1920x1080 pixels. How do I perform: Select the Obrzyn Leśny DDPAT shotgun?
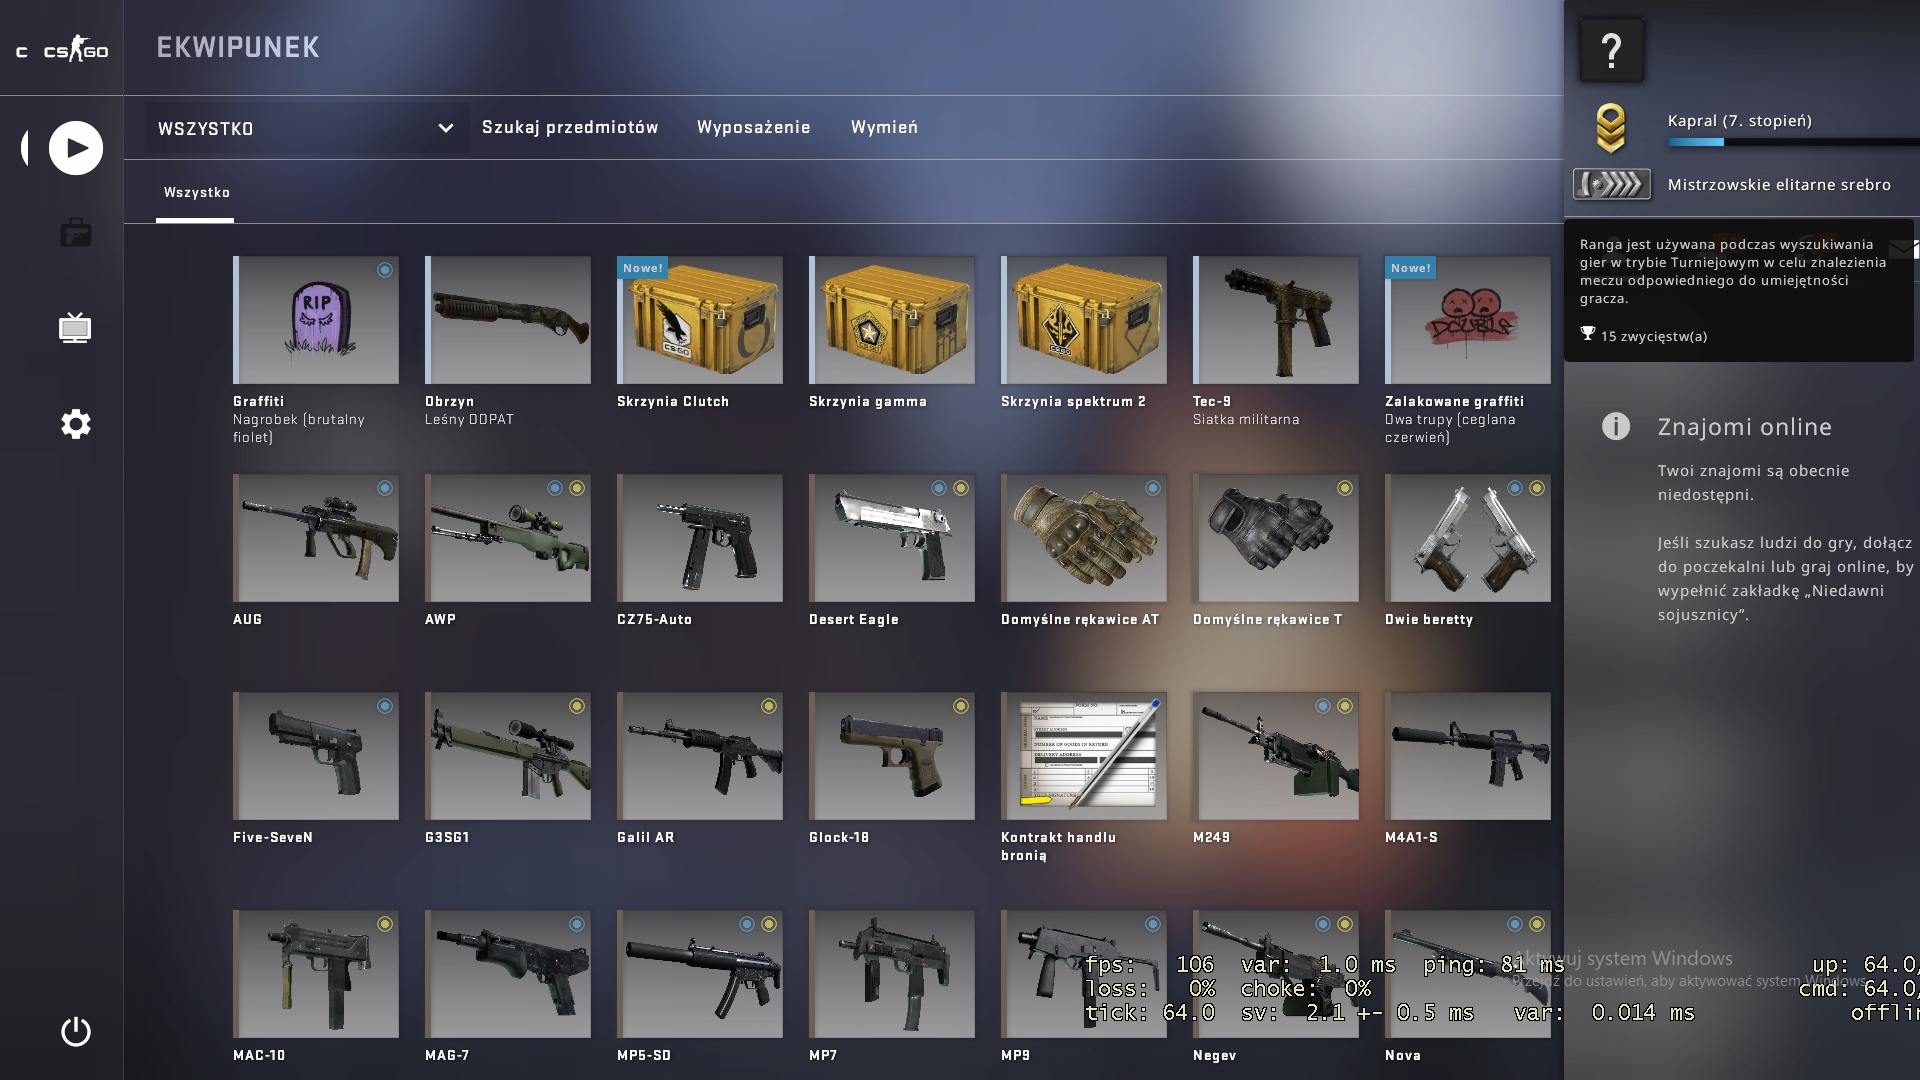coord(508,320)
